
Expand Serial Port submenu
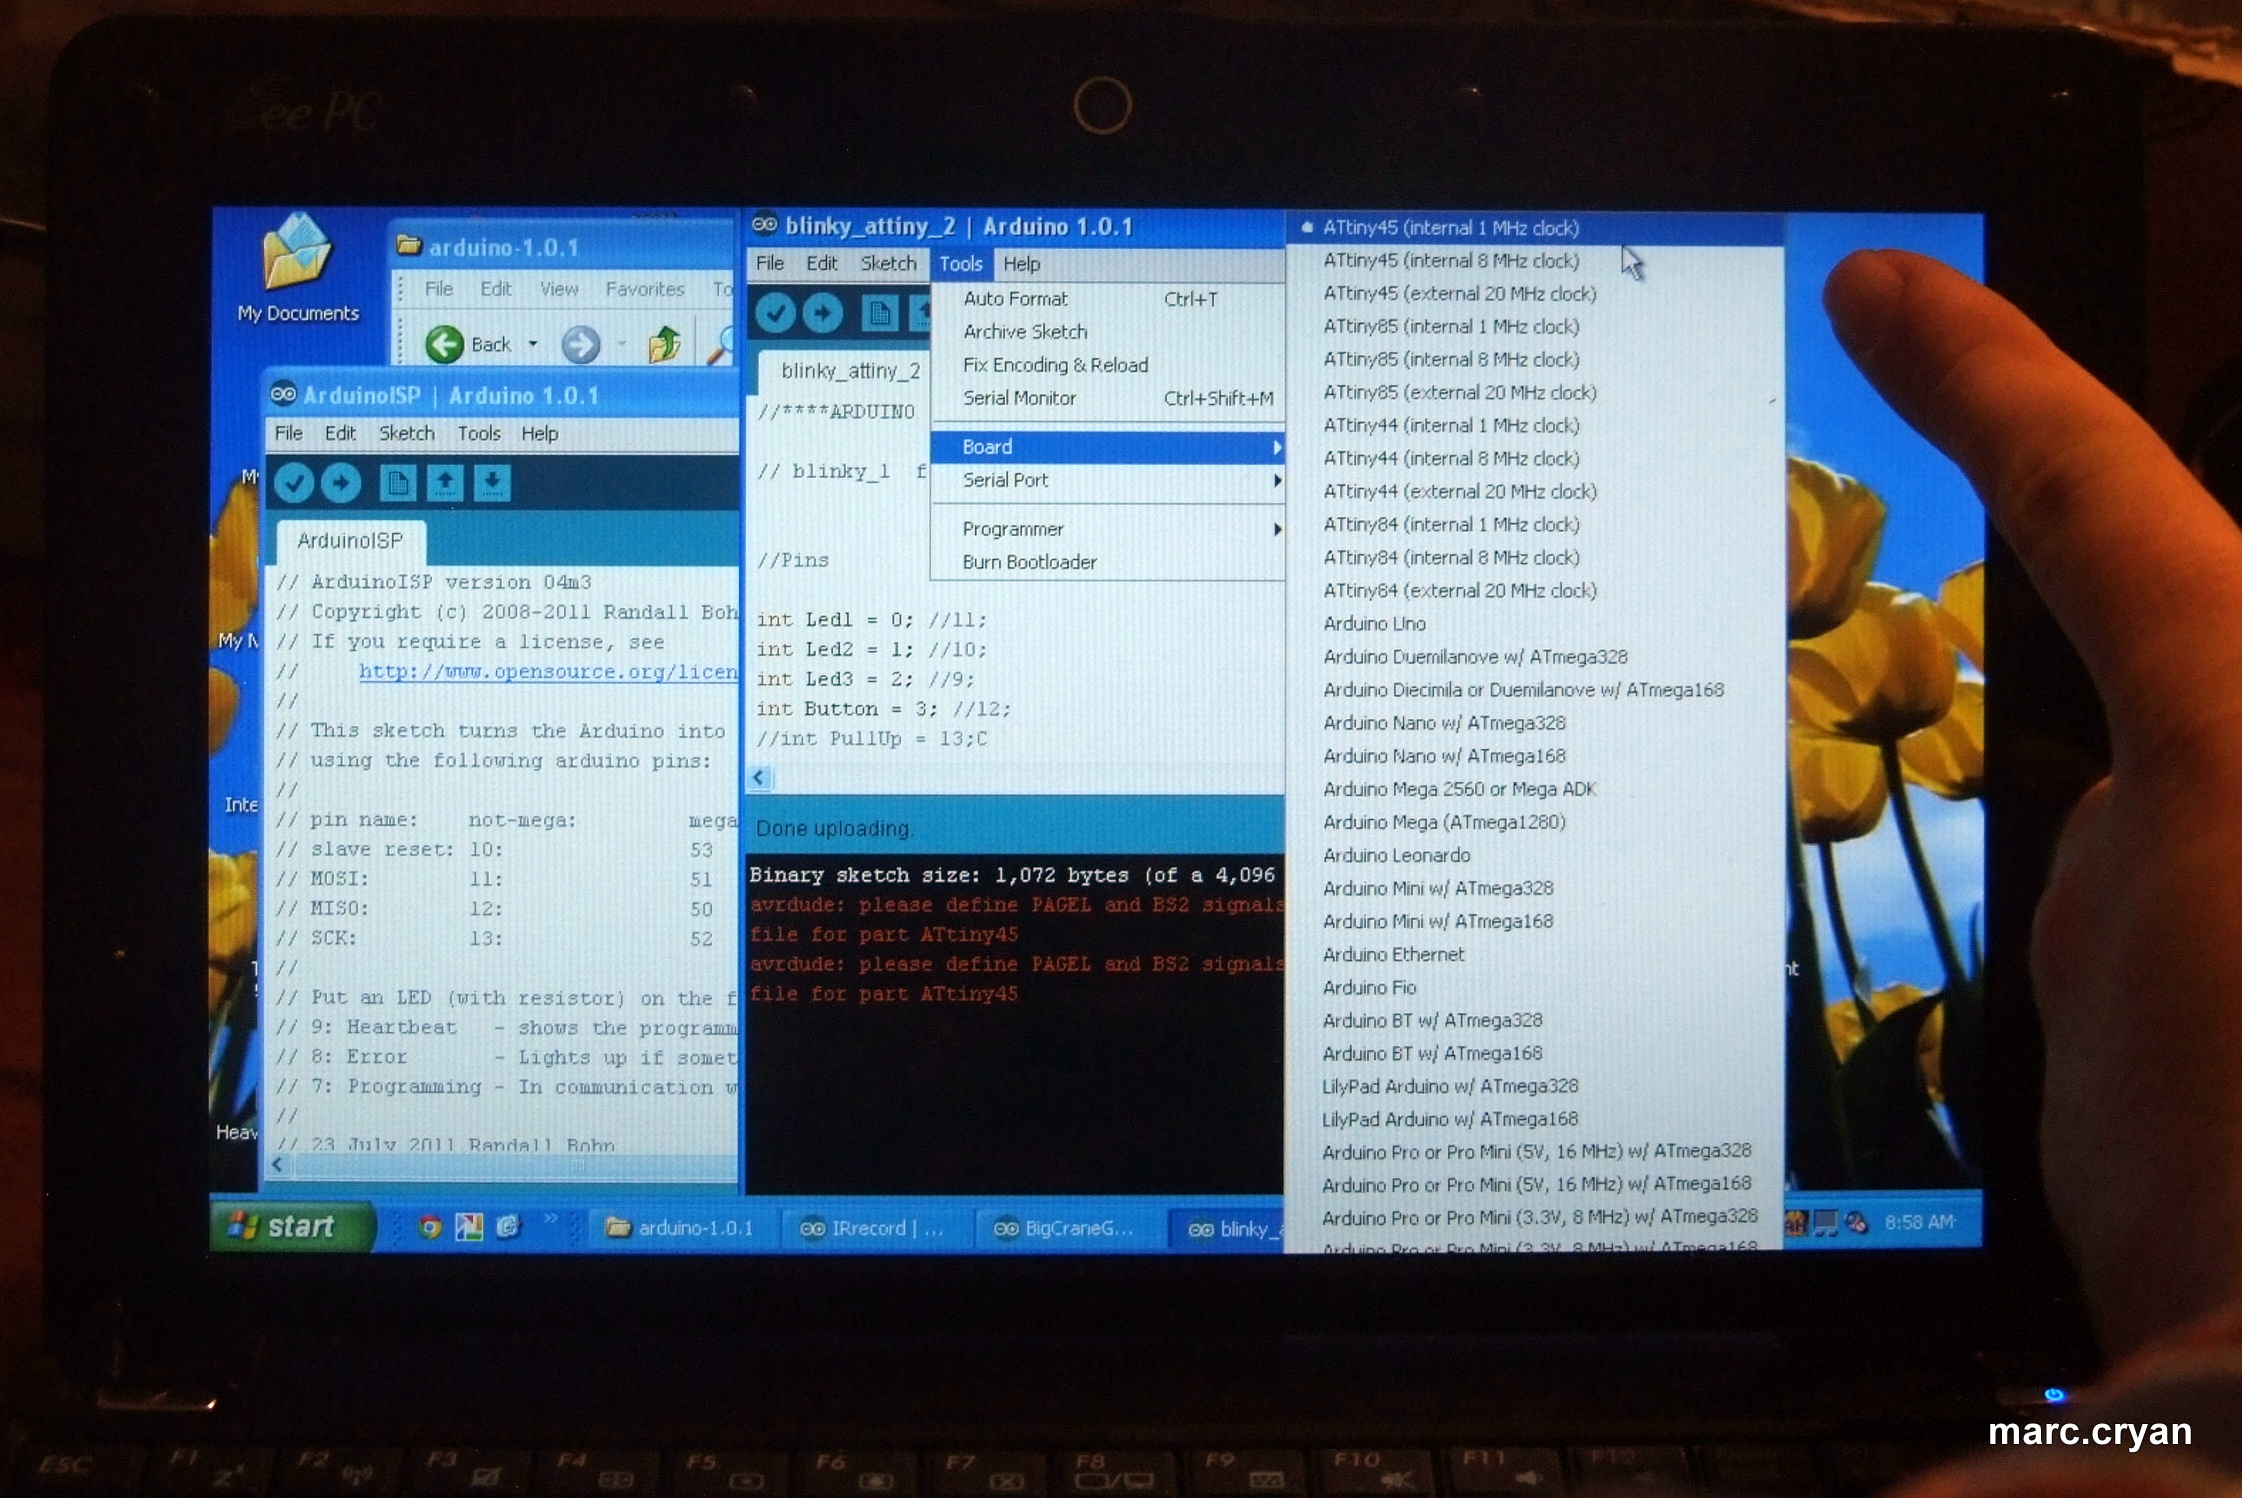tap(1107, 480)
